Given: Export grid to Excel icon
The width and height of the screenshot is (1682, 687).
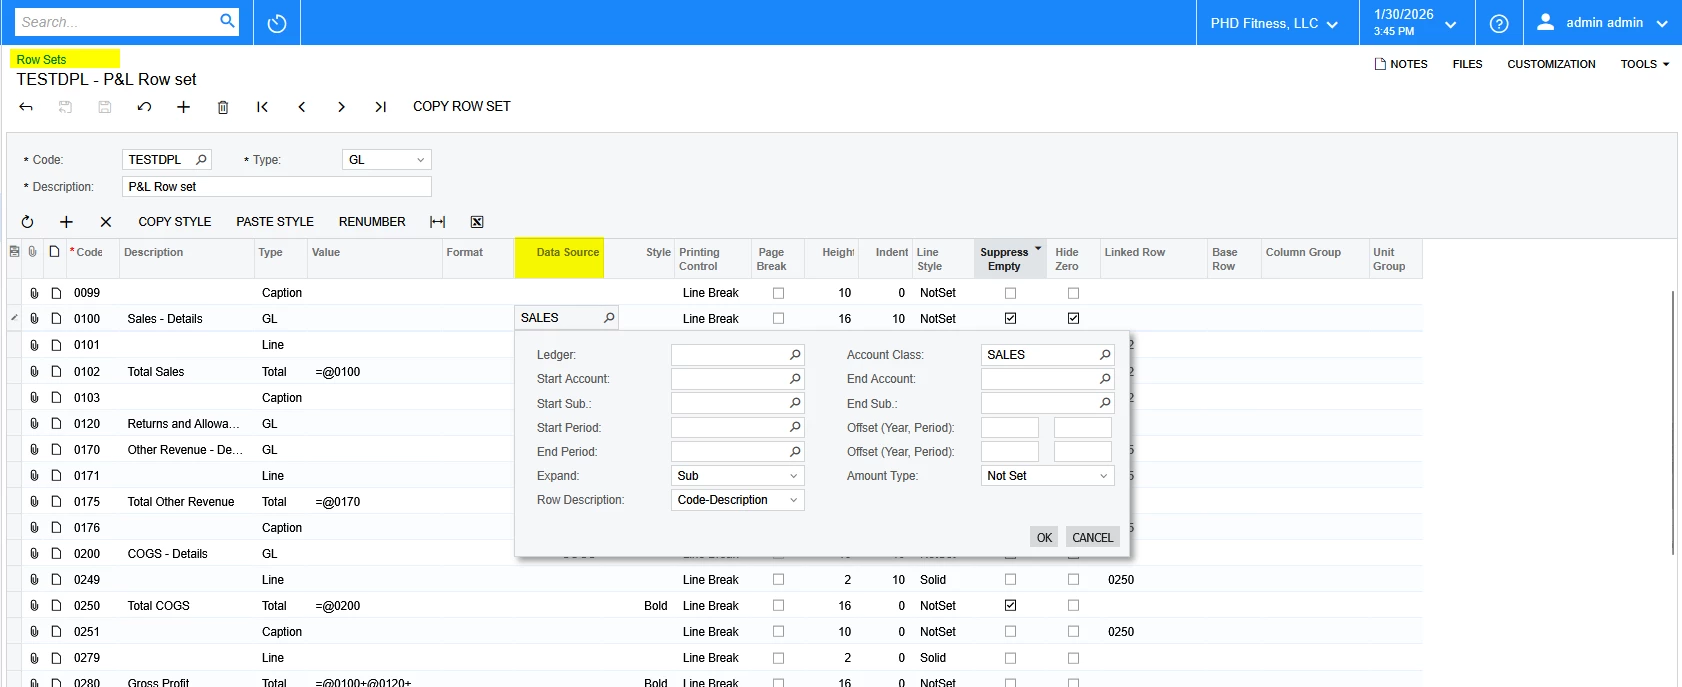Looking at the screenshot, I should (477, 222).
